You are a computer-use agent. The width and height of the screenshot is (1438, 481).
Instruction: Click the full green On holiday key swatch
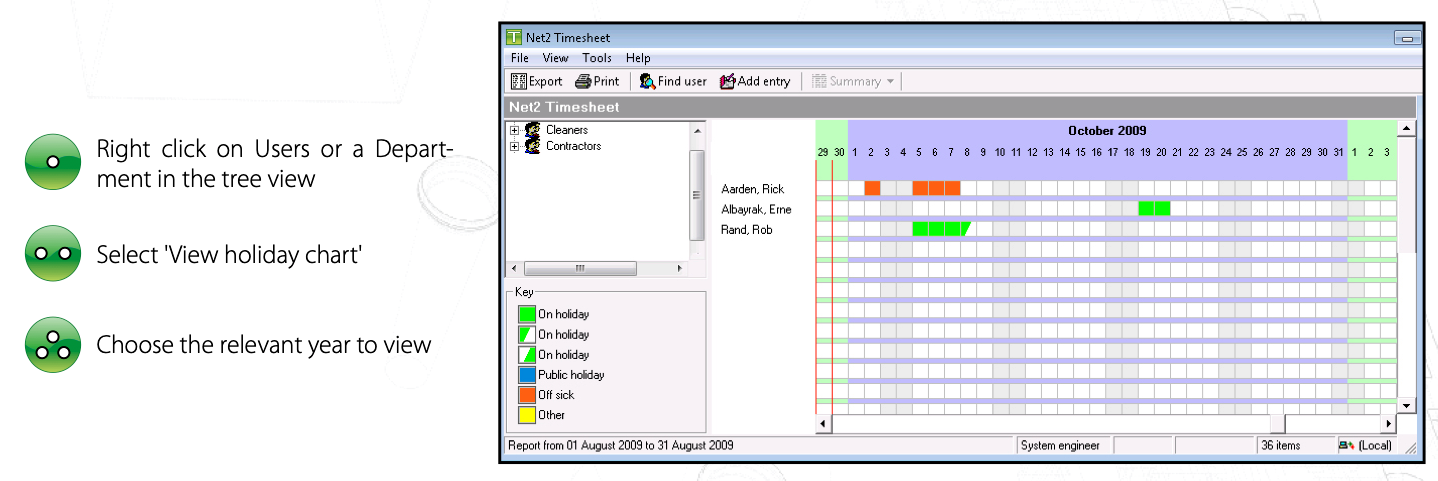pyautogui.click(x=527, y=314)
